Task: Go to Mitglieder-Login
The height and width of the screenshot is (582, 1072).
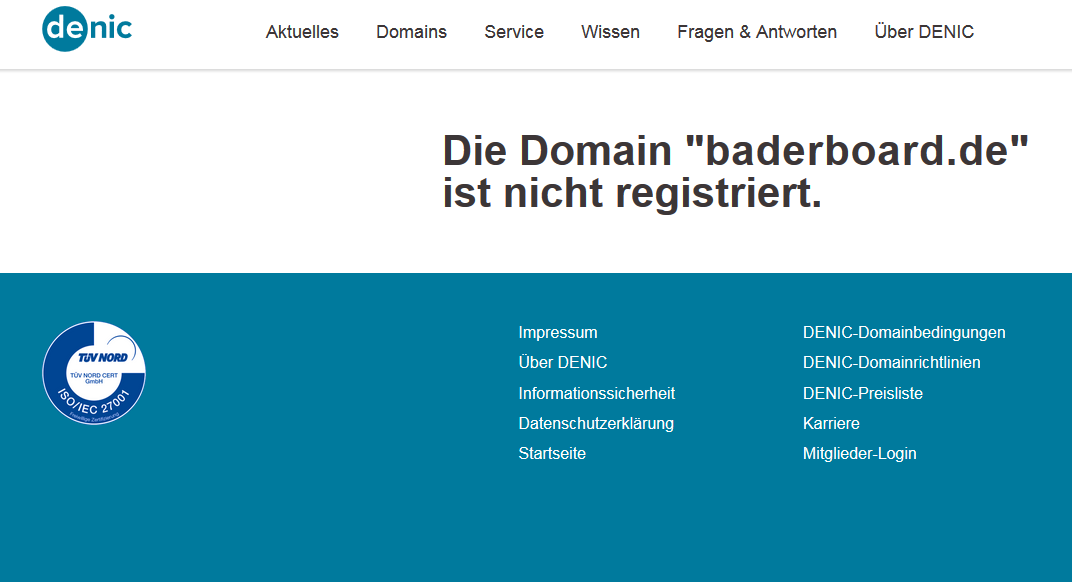Action: [x=859, y=453]
